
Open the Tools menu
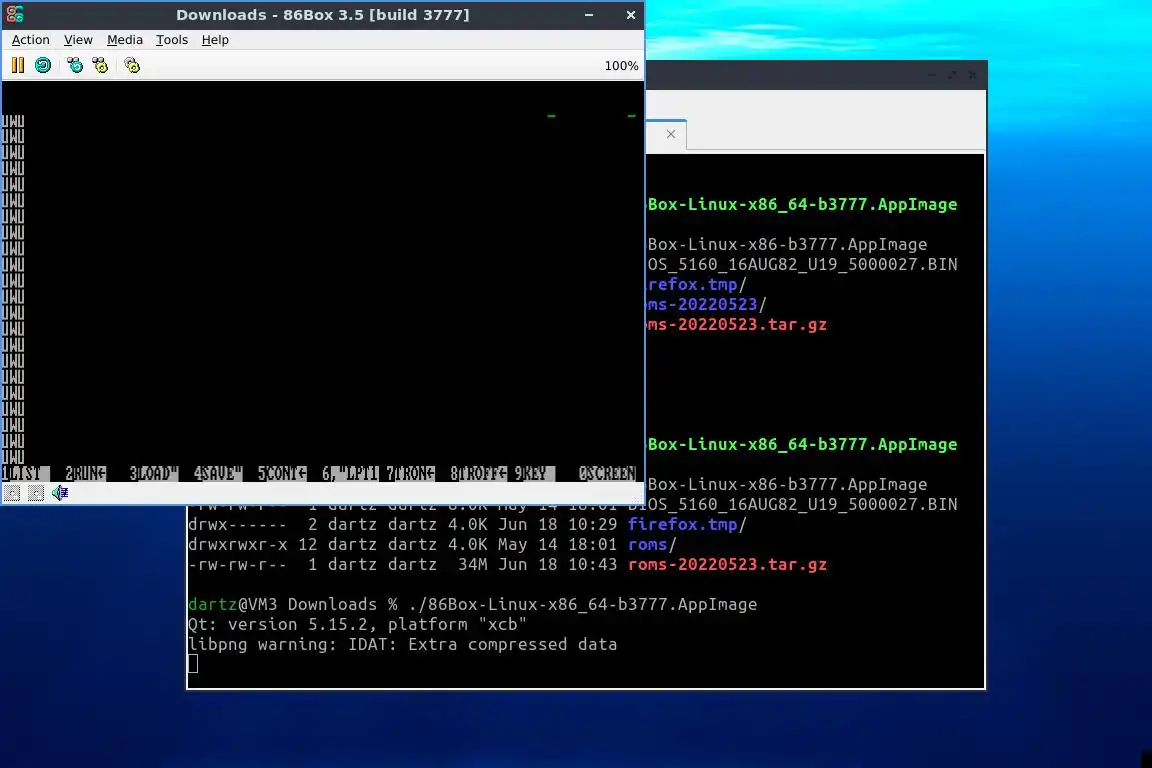click(x=172, y=40)
